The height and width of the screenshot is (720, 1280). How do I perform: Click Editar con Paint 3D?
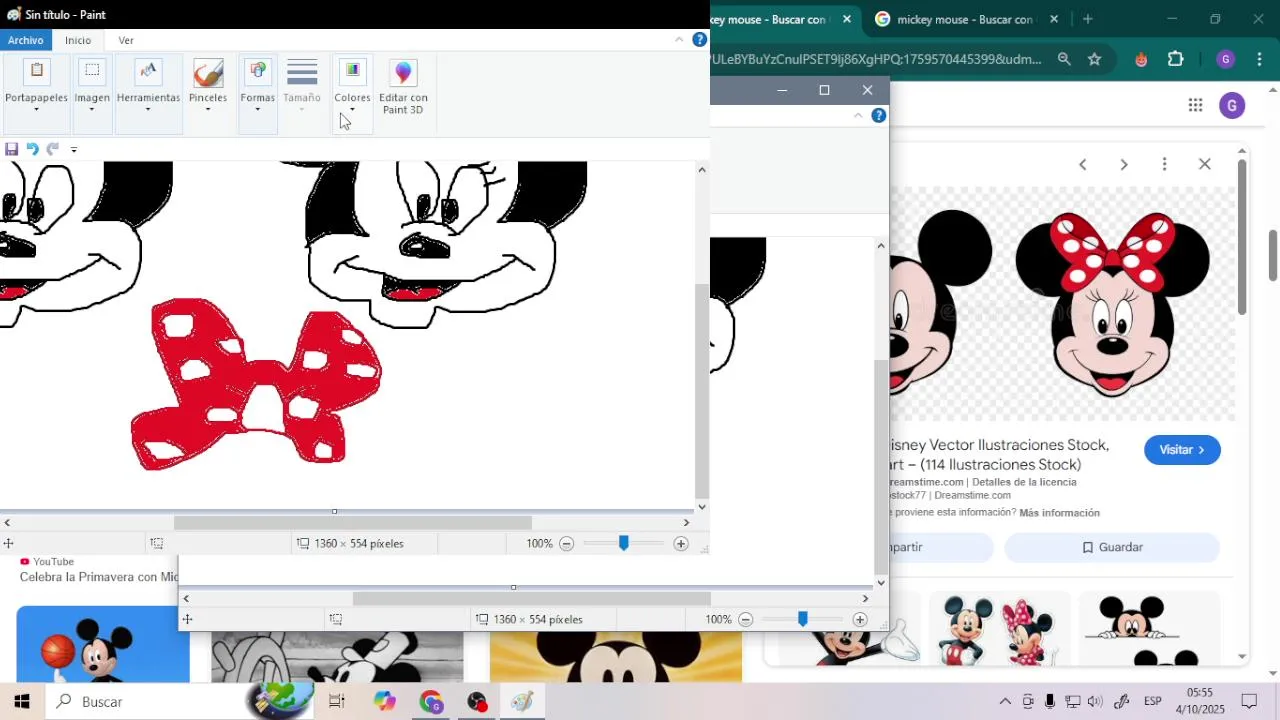[x=403, y=88]
